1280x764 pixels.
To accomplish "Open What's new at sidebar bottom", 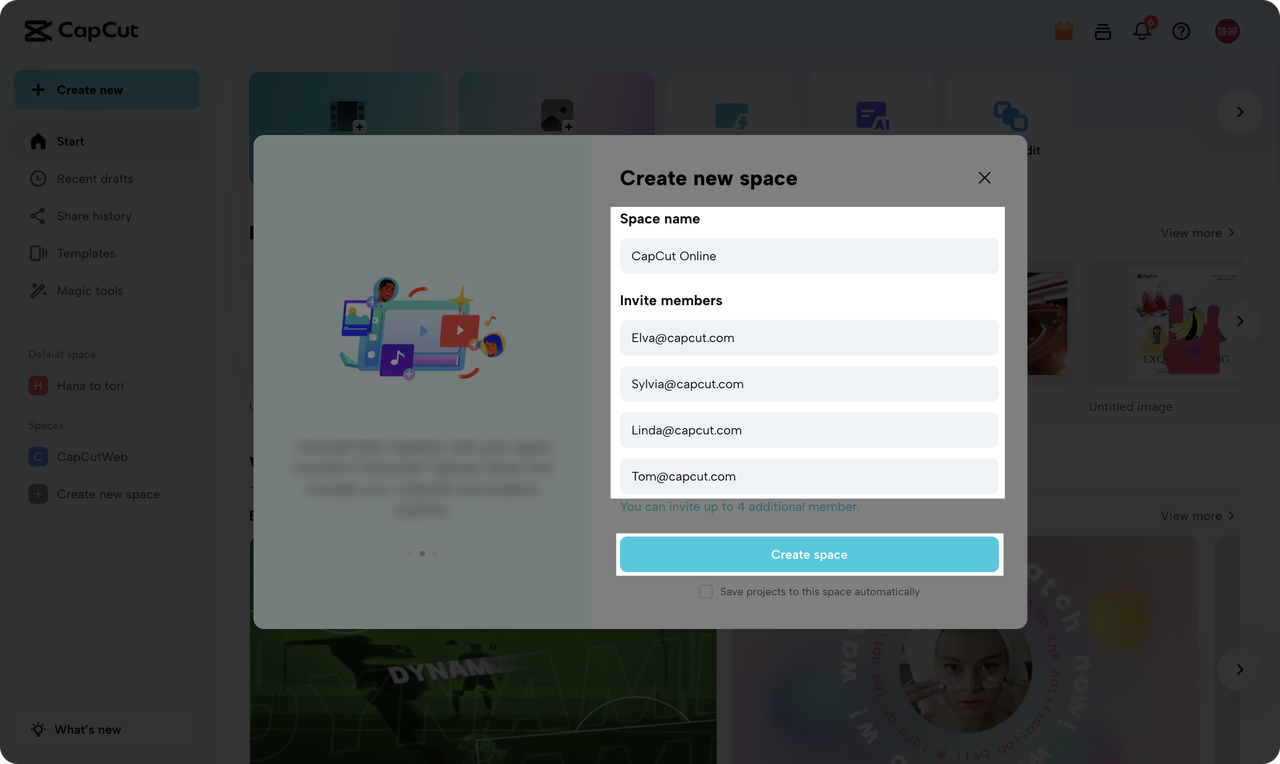I will point(107,730).
